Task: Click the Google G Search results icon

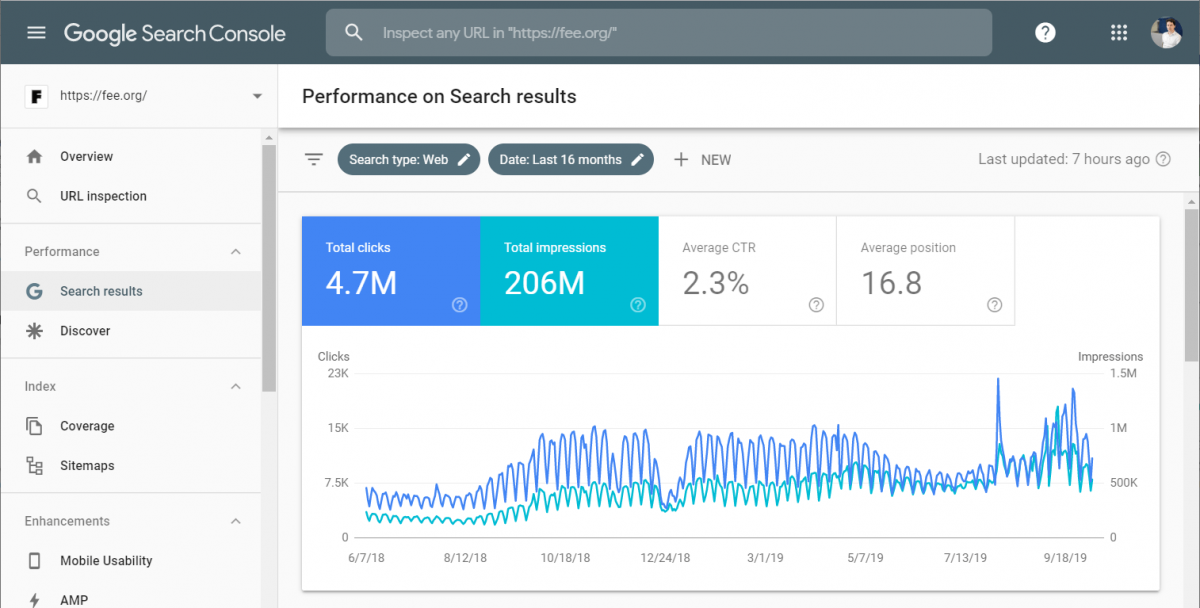Action: pyautogui.click(x=35, y=291)
